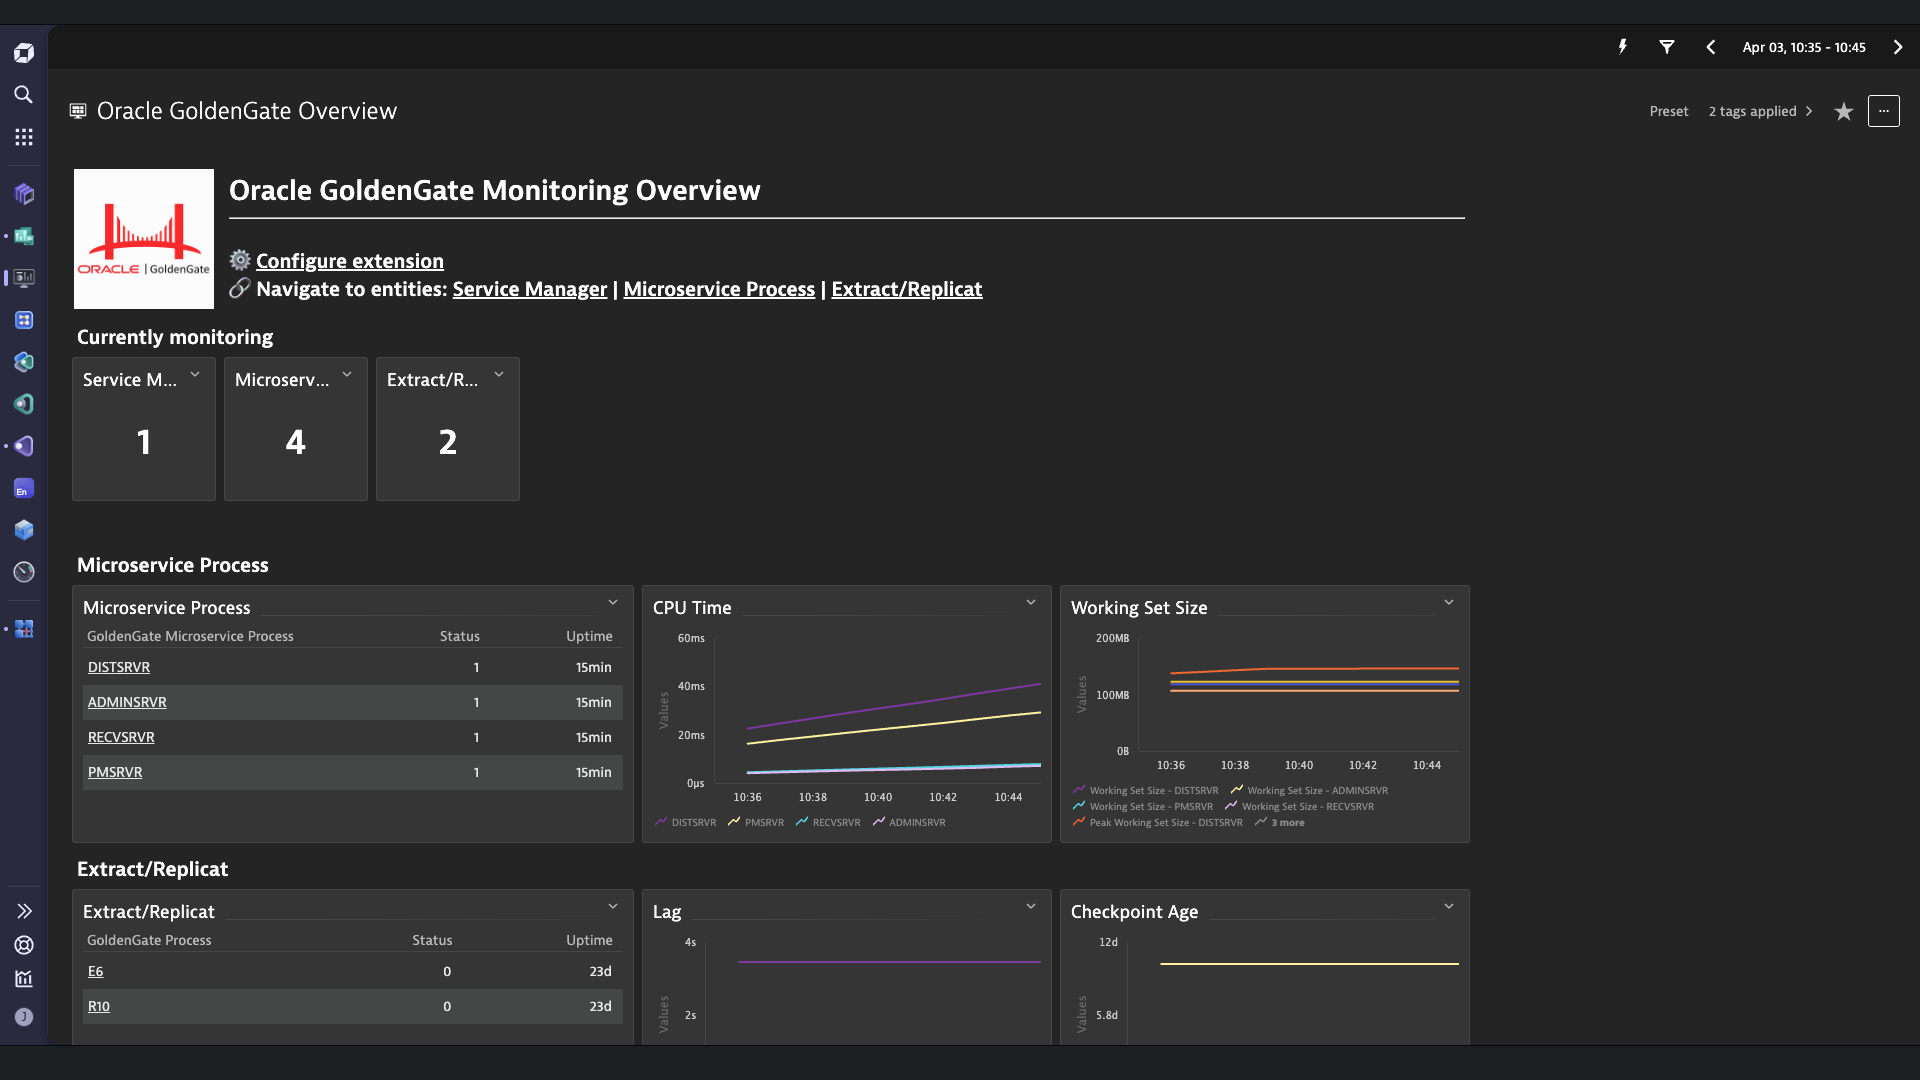
Task: Open the ADMINSRVR process link
Action: tap(127, 702)
